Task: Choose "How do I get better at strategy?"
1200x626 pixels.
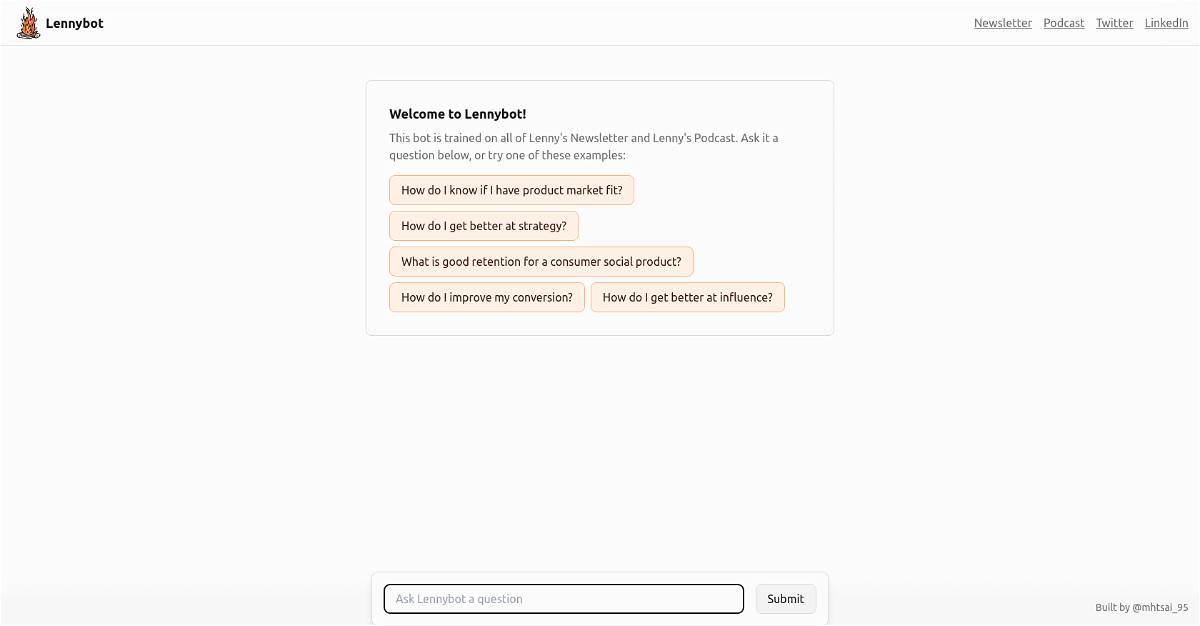Action: 483,226
